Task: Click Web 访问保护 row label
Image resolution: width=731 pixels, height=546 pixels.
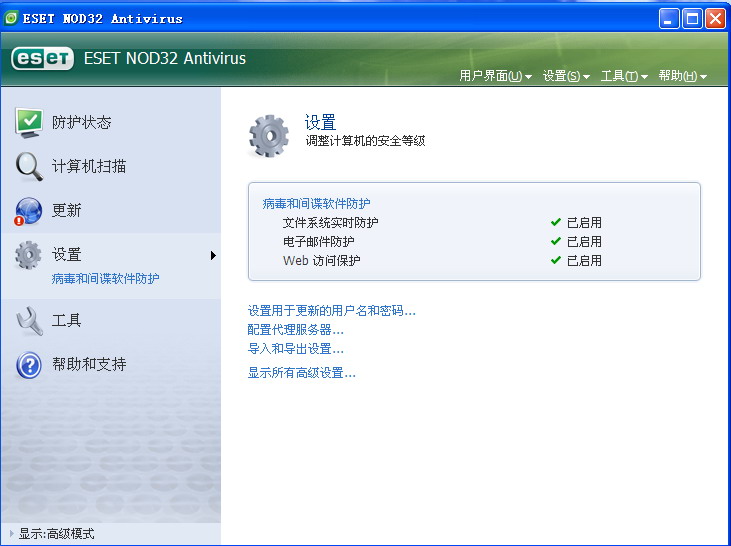Action: pyautogui.click(x=322, y=261)
